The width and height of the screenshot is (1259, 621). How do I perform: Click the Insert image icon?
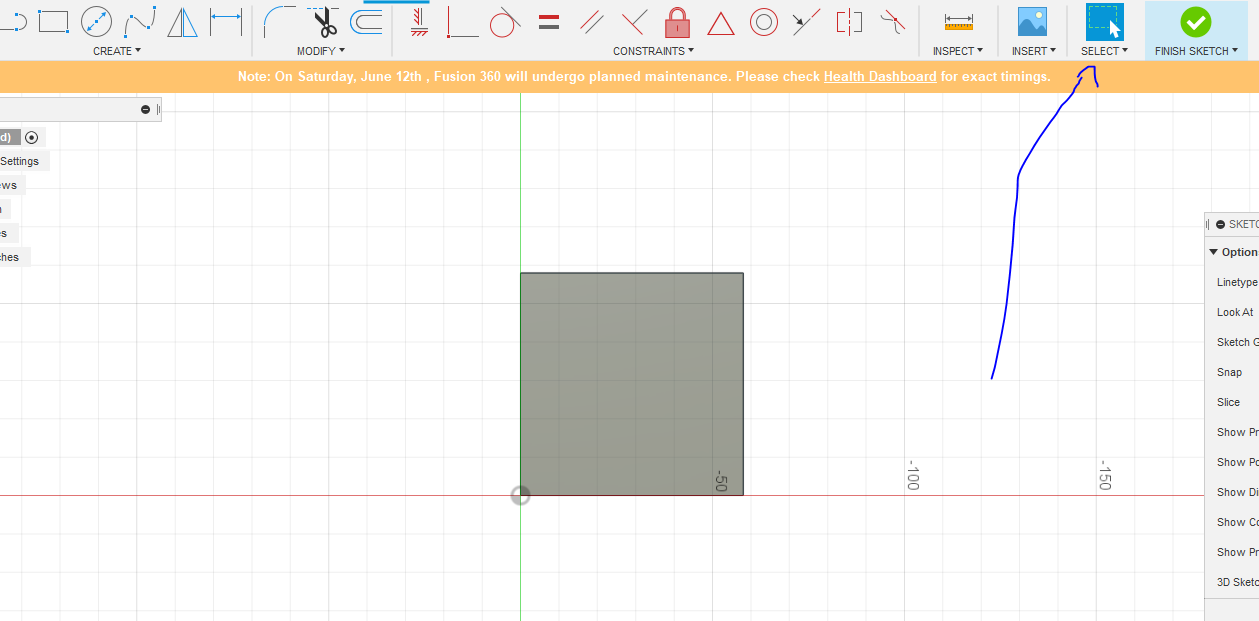1032,22
